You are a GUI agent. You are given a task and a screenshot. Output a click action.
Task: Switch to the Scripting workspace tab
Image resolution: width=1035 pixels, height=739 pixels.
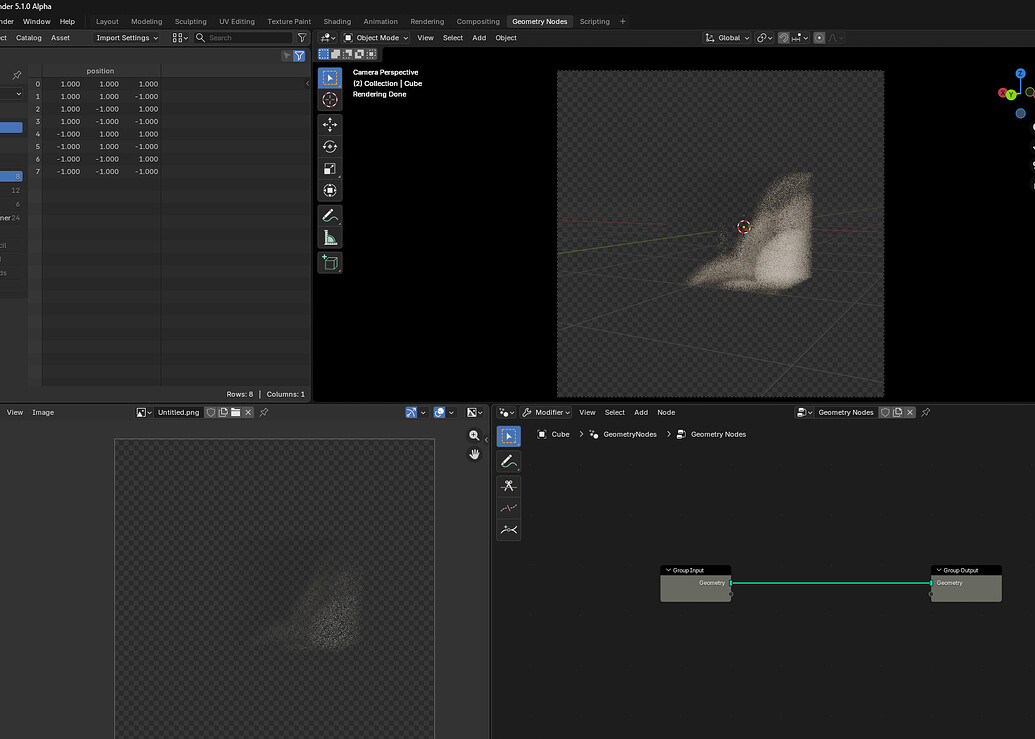pyautogui.click(x=594, y=21)
